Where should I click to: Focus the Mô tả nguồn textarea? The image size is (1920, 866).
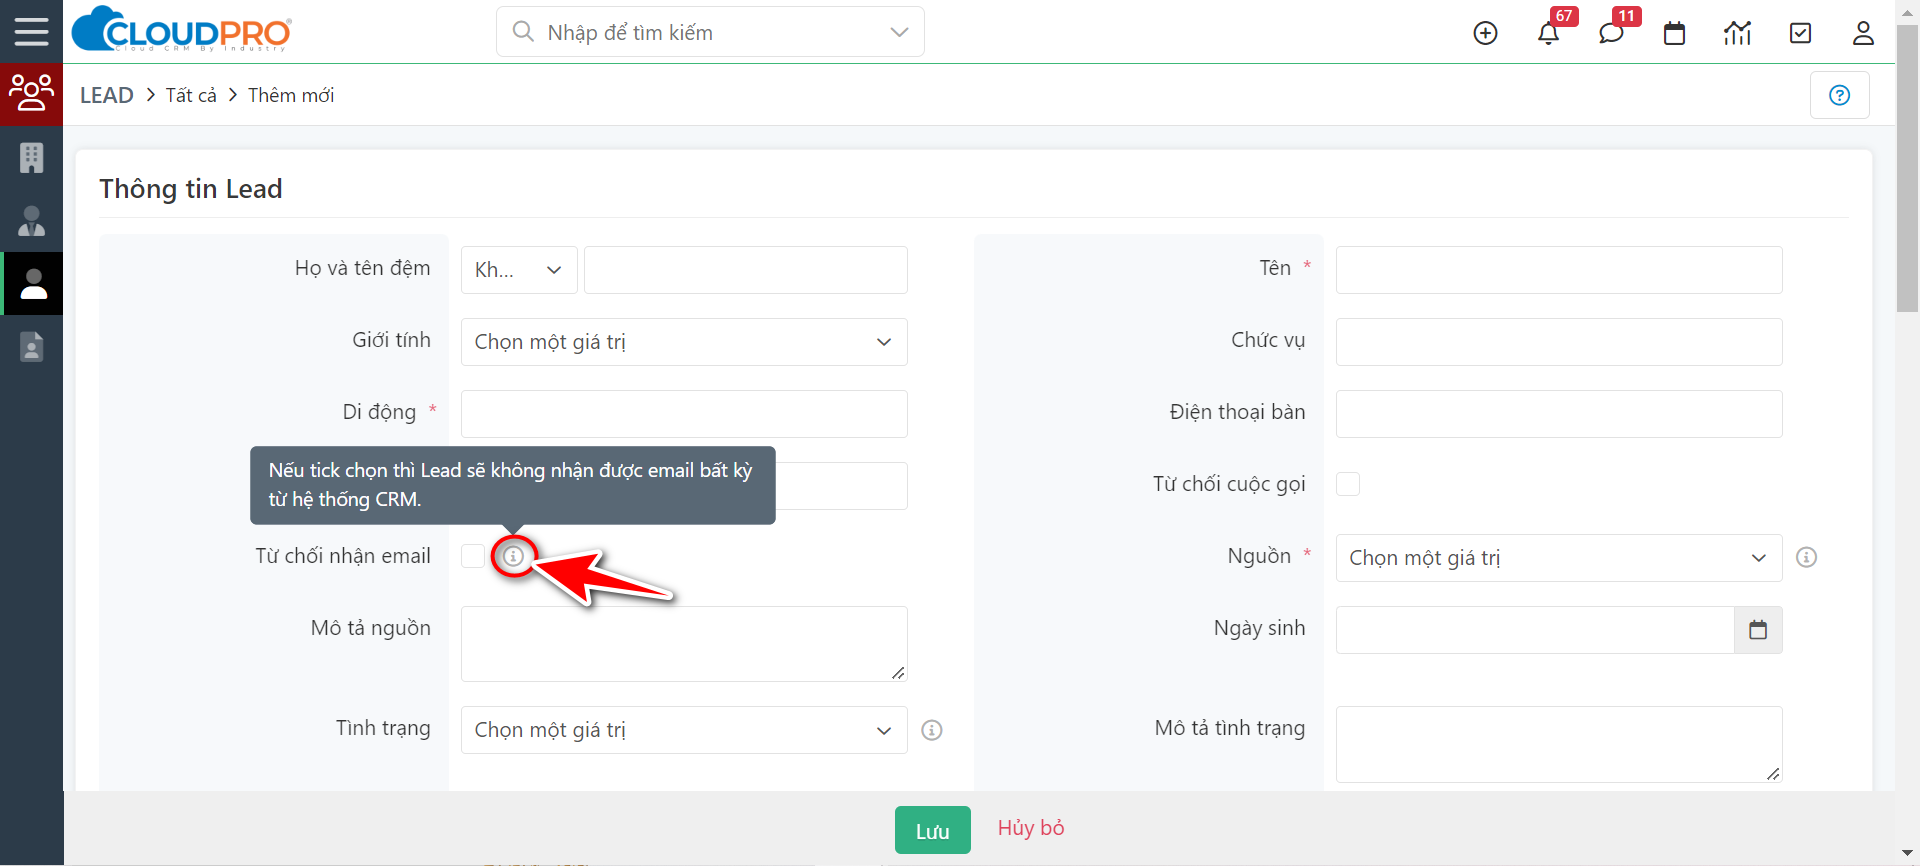[x=684, y=644]
